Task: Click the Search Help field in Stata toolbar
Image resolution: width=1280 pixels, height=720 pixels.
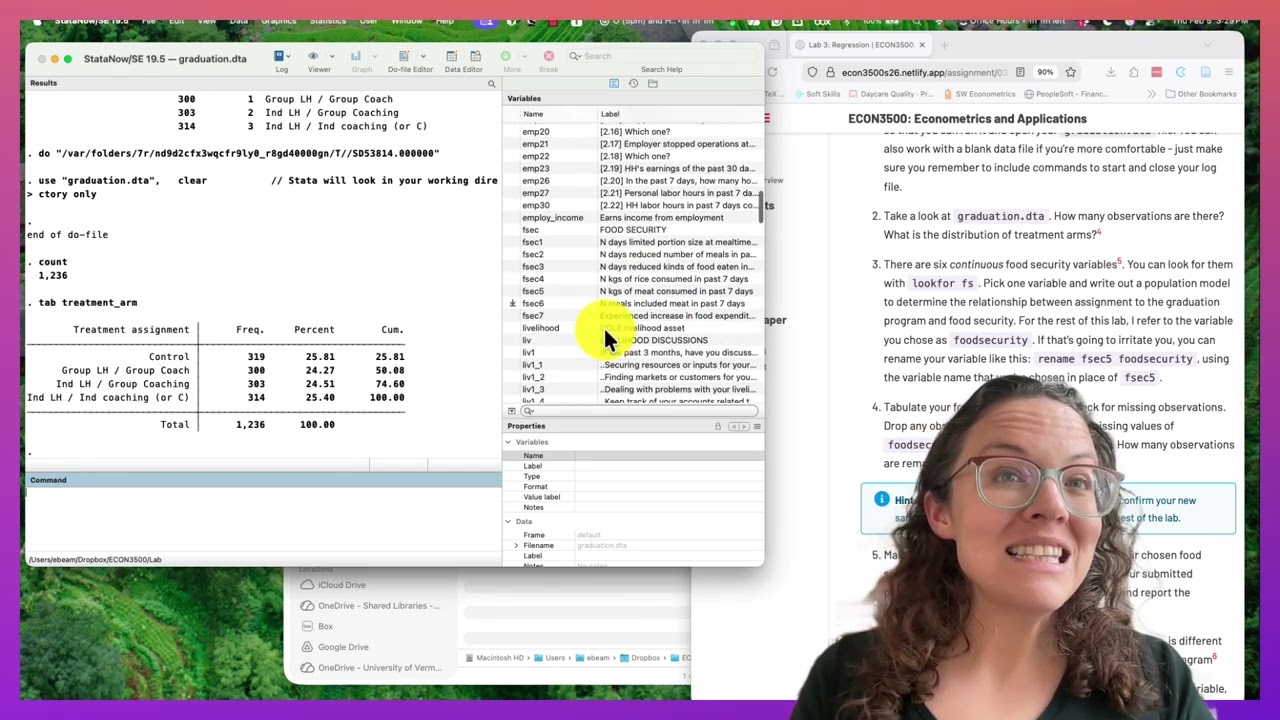Action: [661, 56]
